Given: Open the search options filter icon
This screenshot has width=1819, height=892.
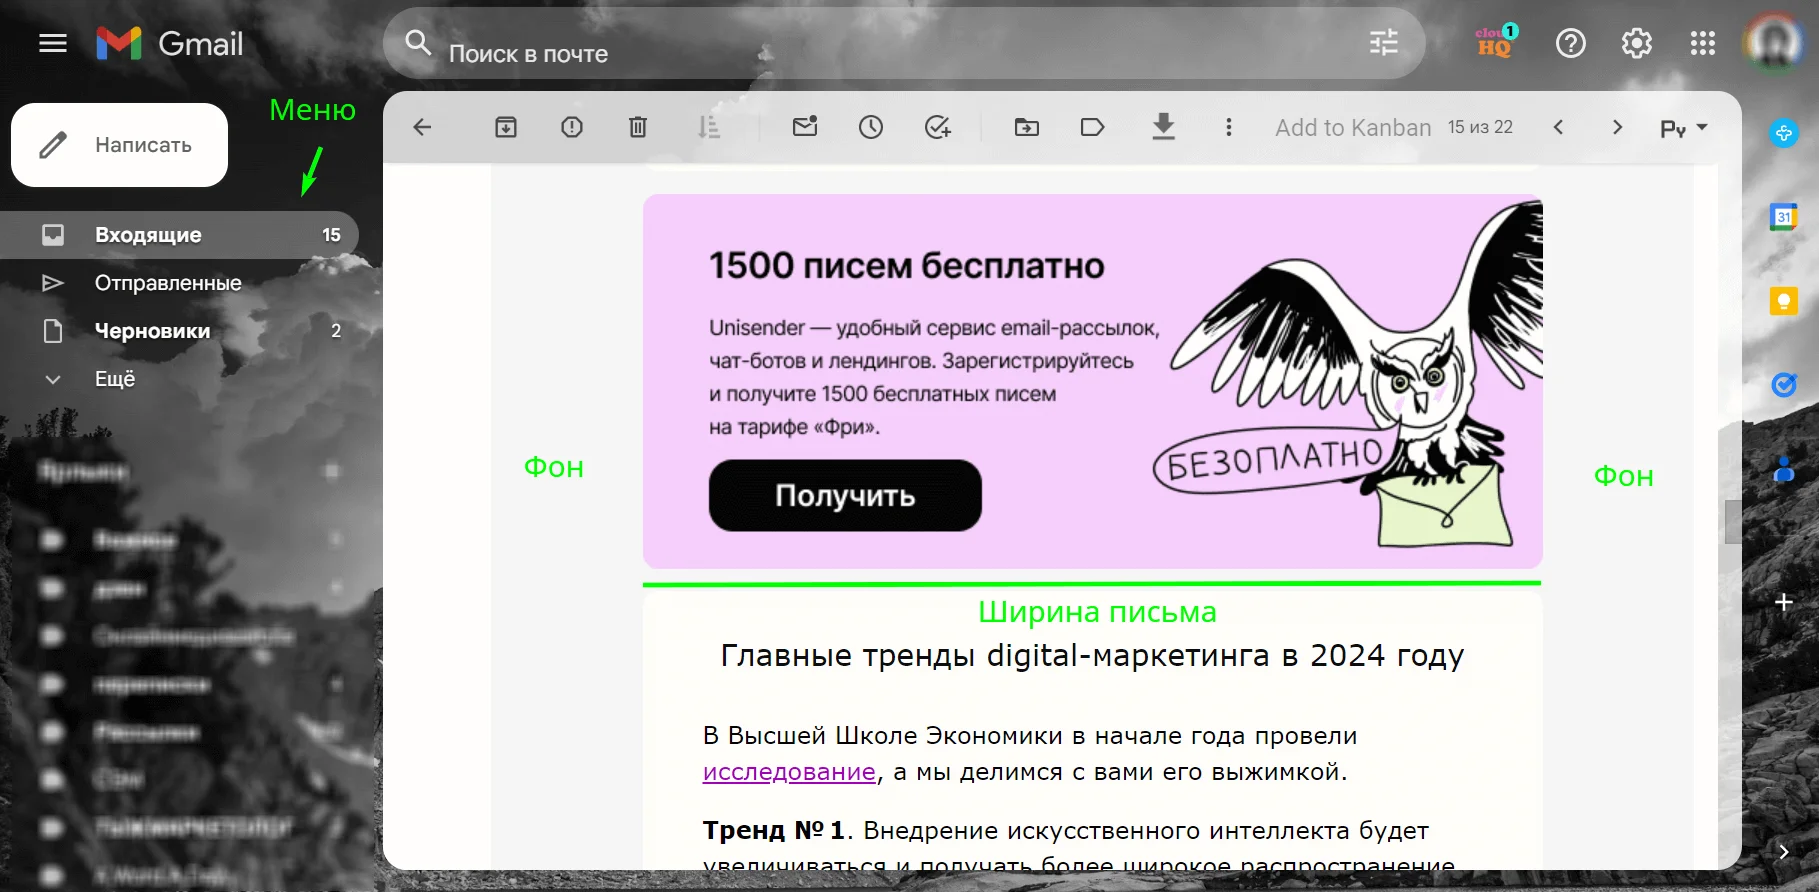Looking at the screenshot, I should (1383, 43).
